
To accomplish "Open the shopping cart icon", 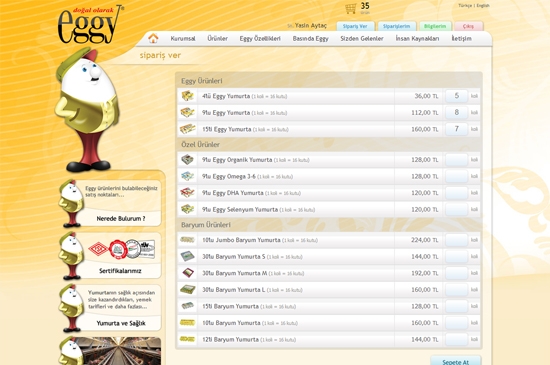I will 350,8.
